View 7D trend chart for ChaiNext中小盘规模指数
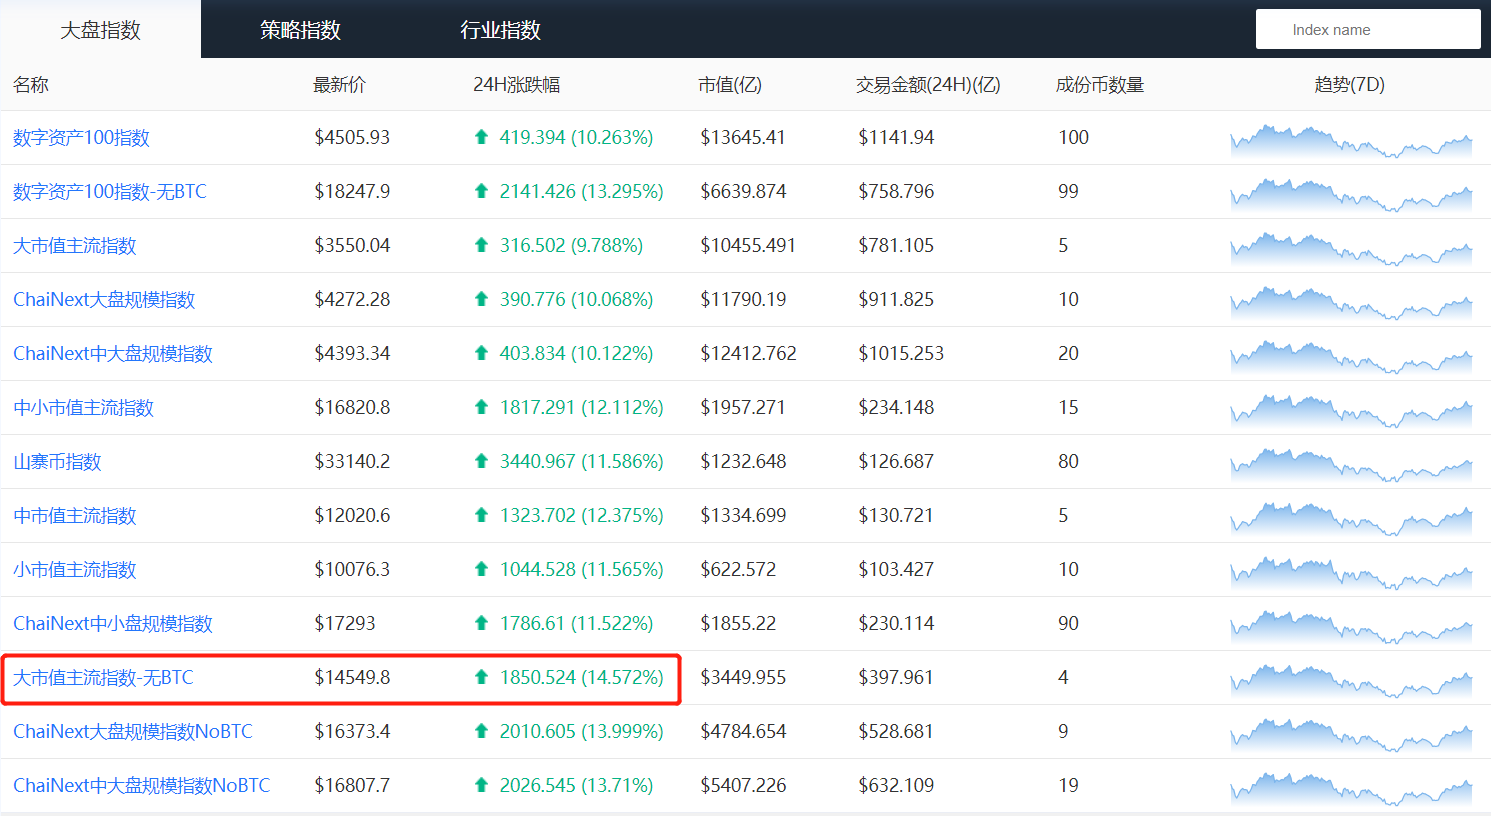This screenshot has height=816, width=1491. 1351,627
